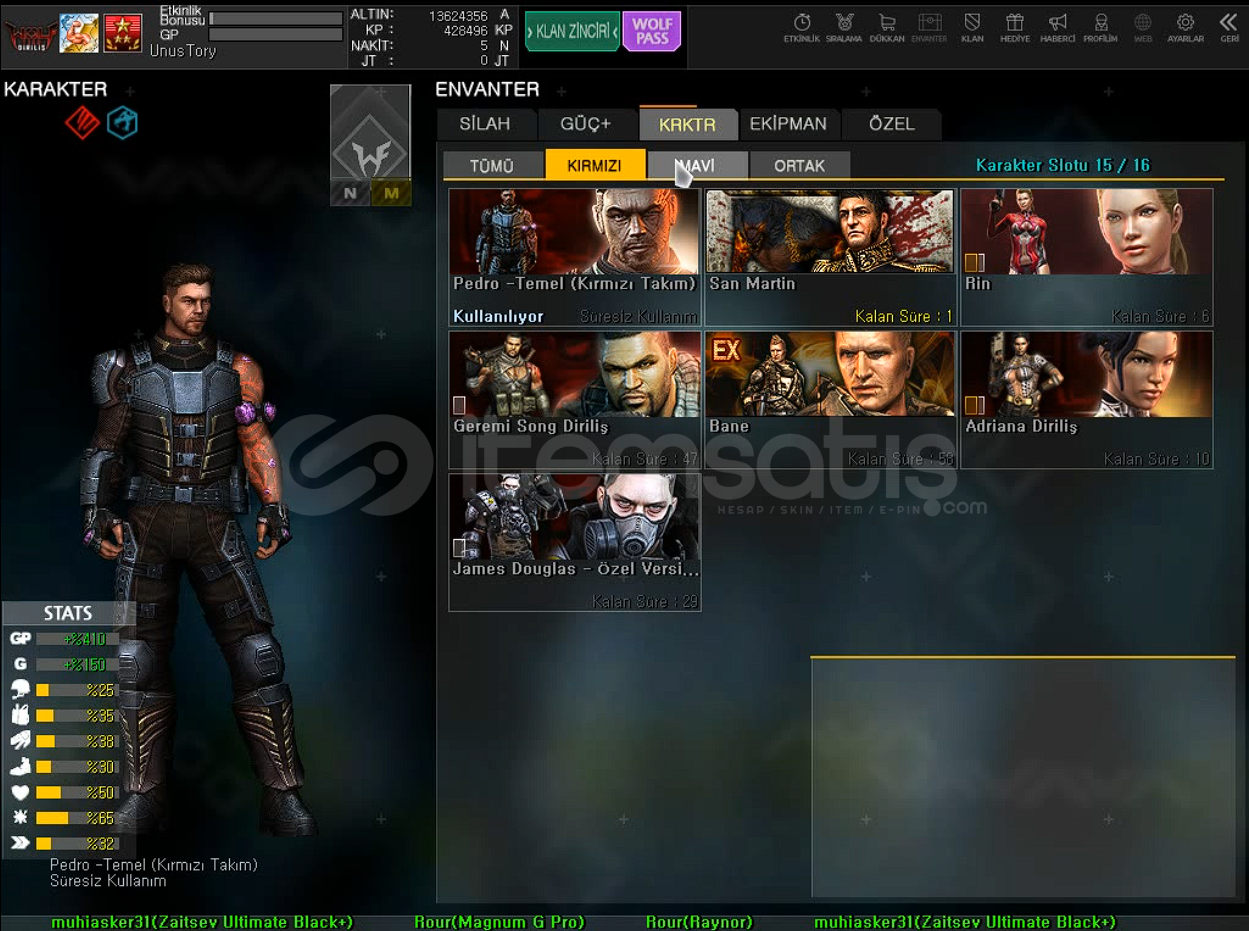1249x931 pixels.
Task: Click the small box icon on Rin card
Action: tap(974, 262)
